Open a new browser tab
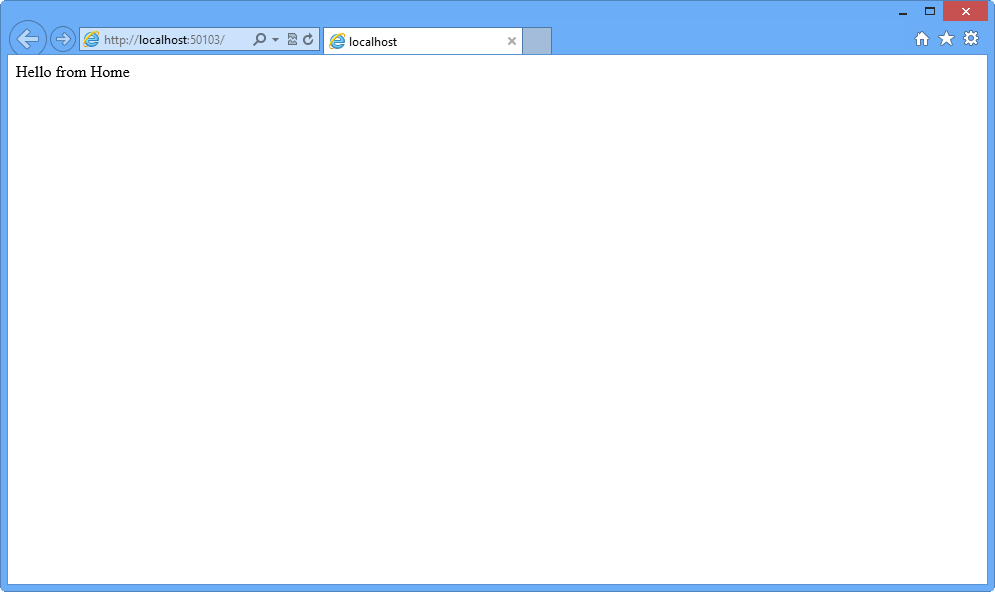 click(537, 40)
